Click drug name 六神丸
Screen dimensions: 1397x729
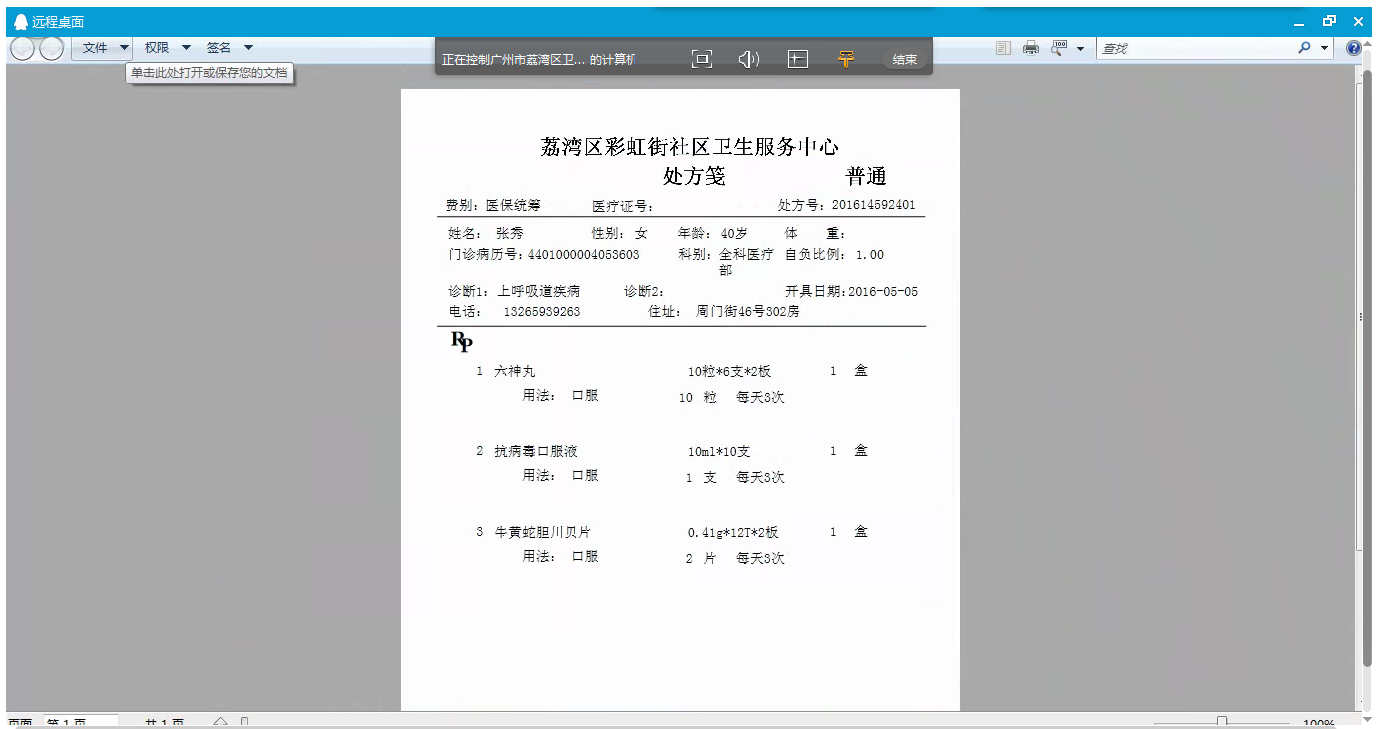point(515,371)
